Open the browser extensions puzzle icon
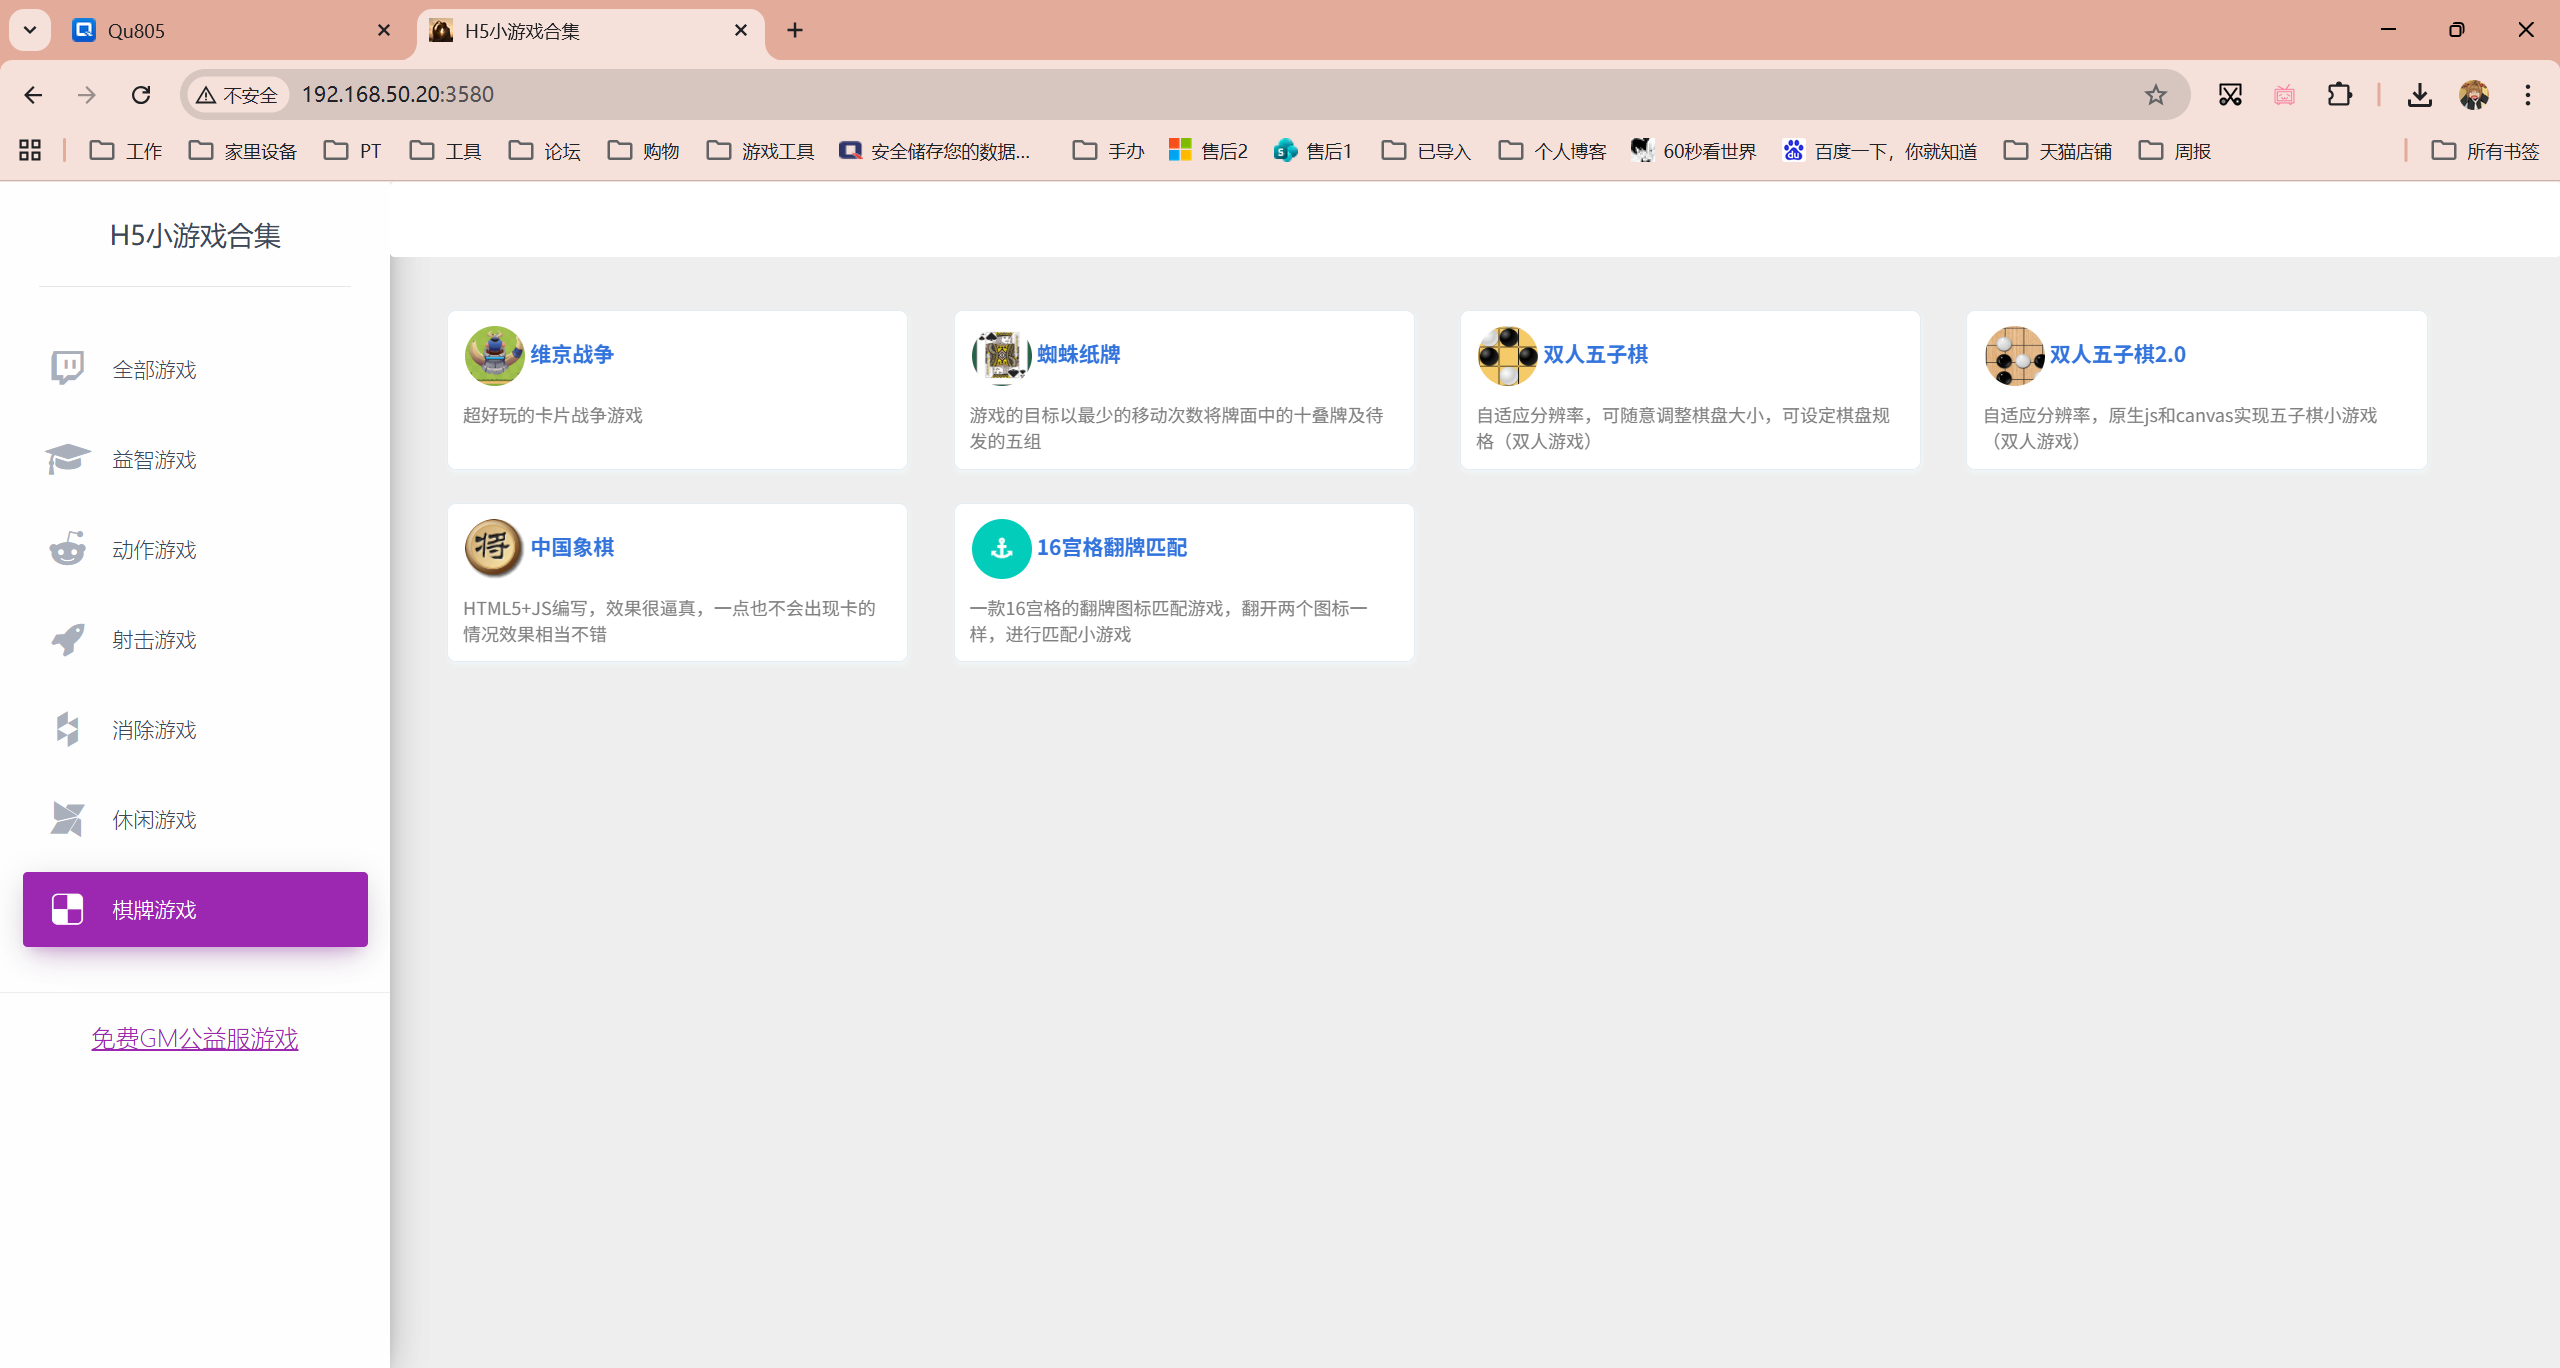The height and width of the screenshot is (1368, 2560). click(2339, 95)
